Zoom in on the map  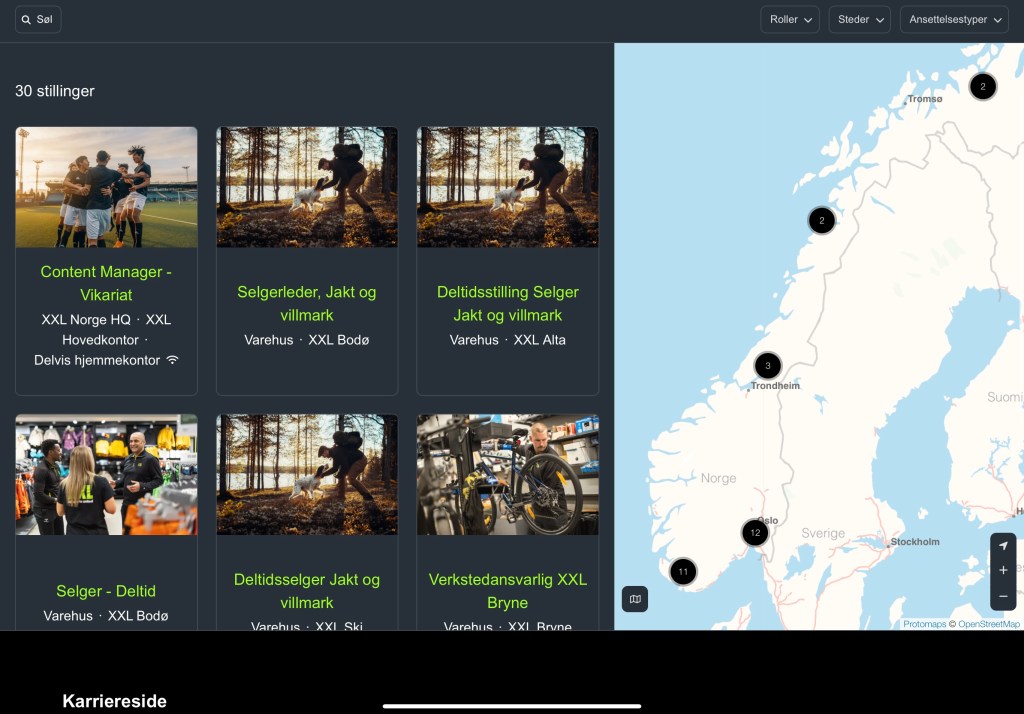(x=1003, y=571)
